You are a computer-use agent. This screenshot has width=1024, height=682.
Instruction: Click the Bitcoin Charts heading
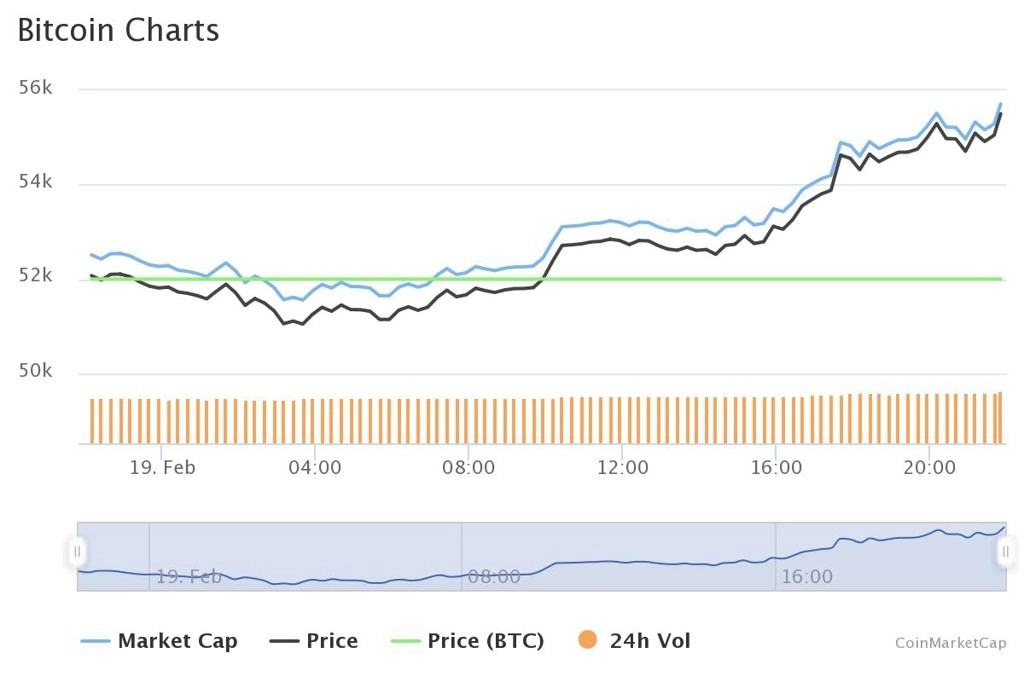point(118,30)
